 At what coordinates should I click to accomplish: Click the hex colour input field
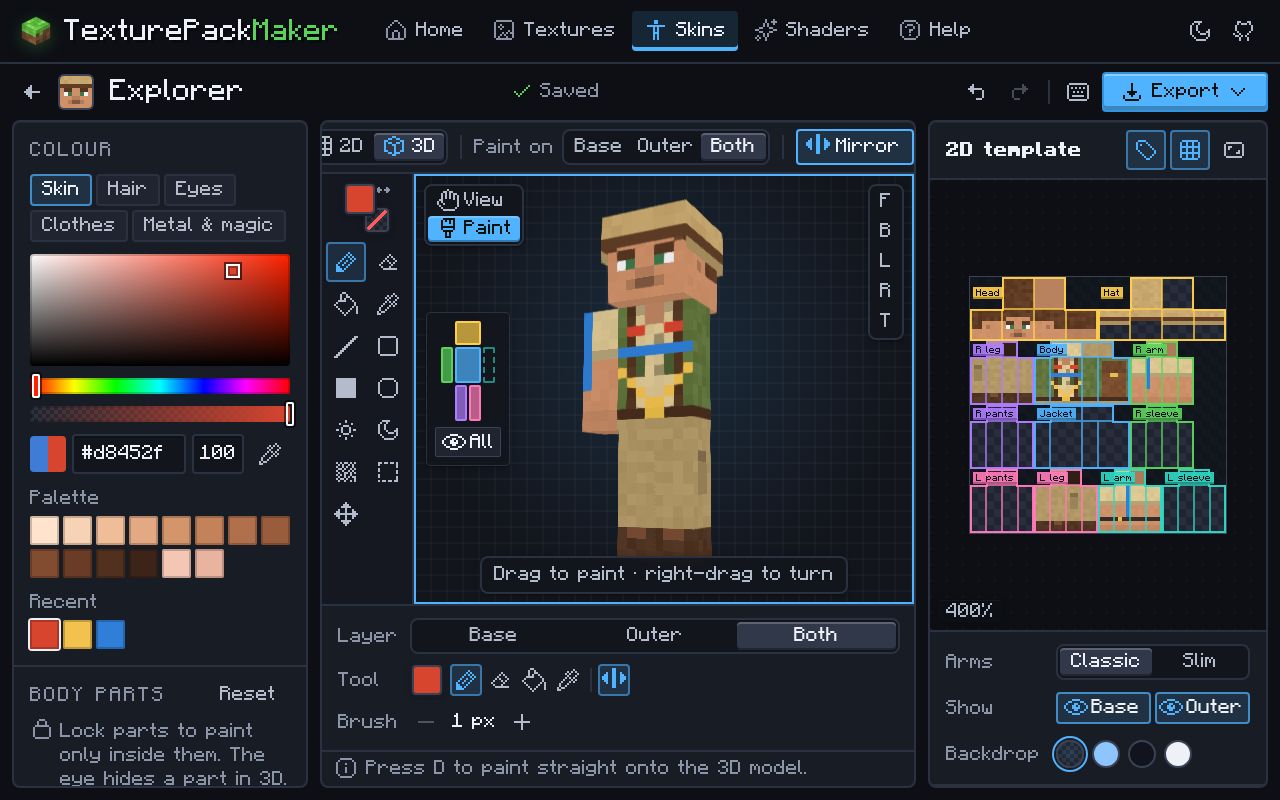[x=129, y=453]
